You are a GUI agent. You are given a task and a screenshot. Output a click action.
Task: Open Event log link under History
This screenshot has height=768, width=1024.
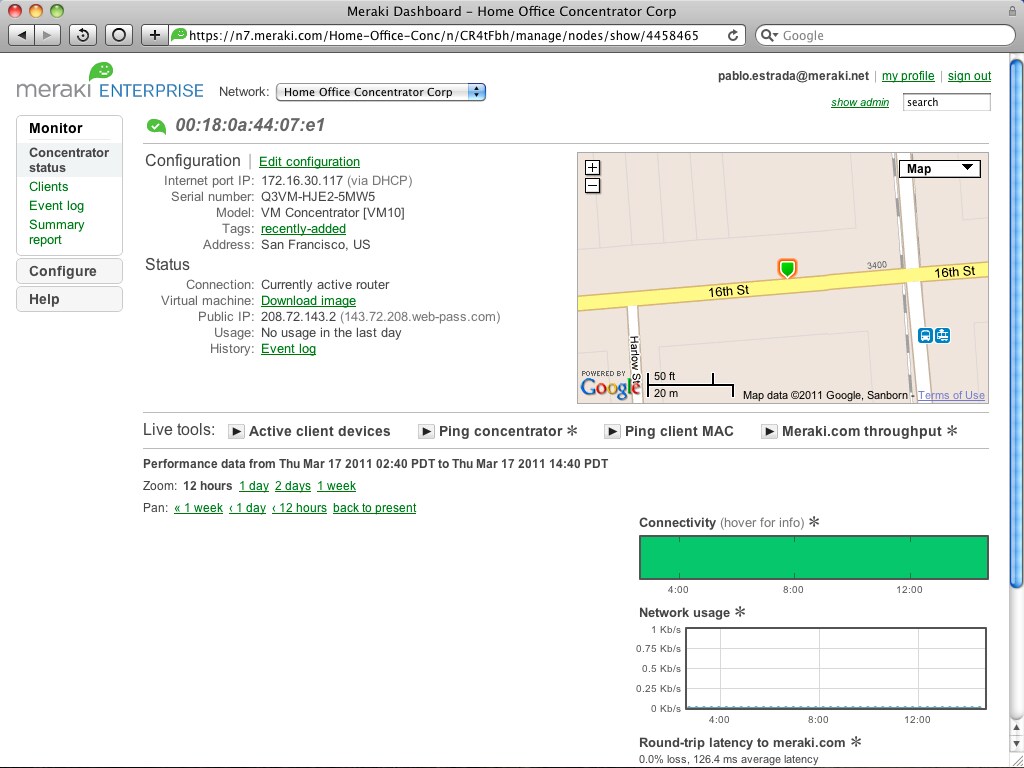288,349
